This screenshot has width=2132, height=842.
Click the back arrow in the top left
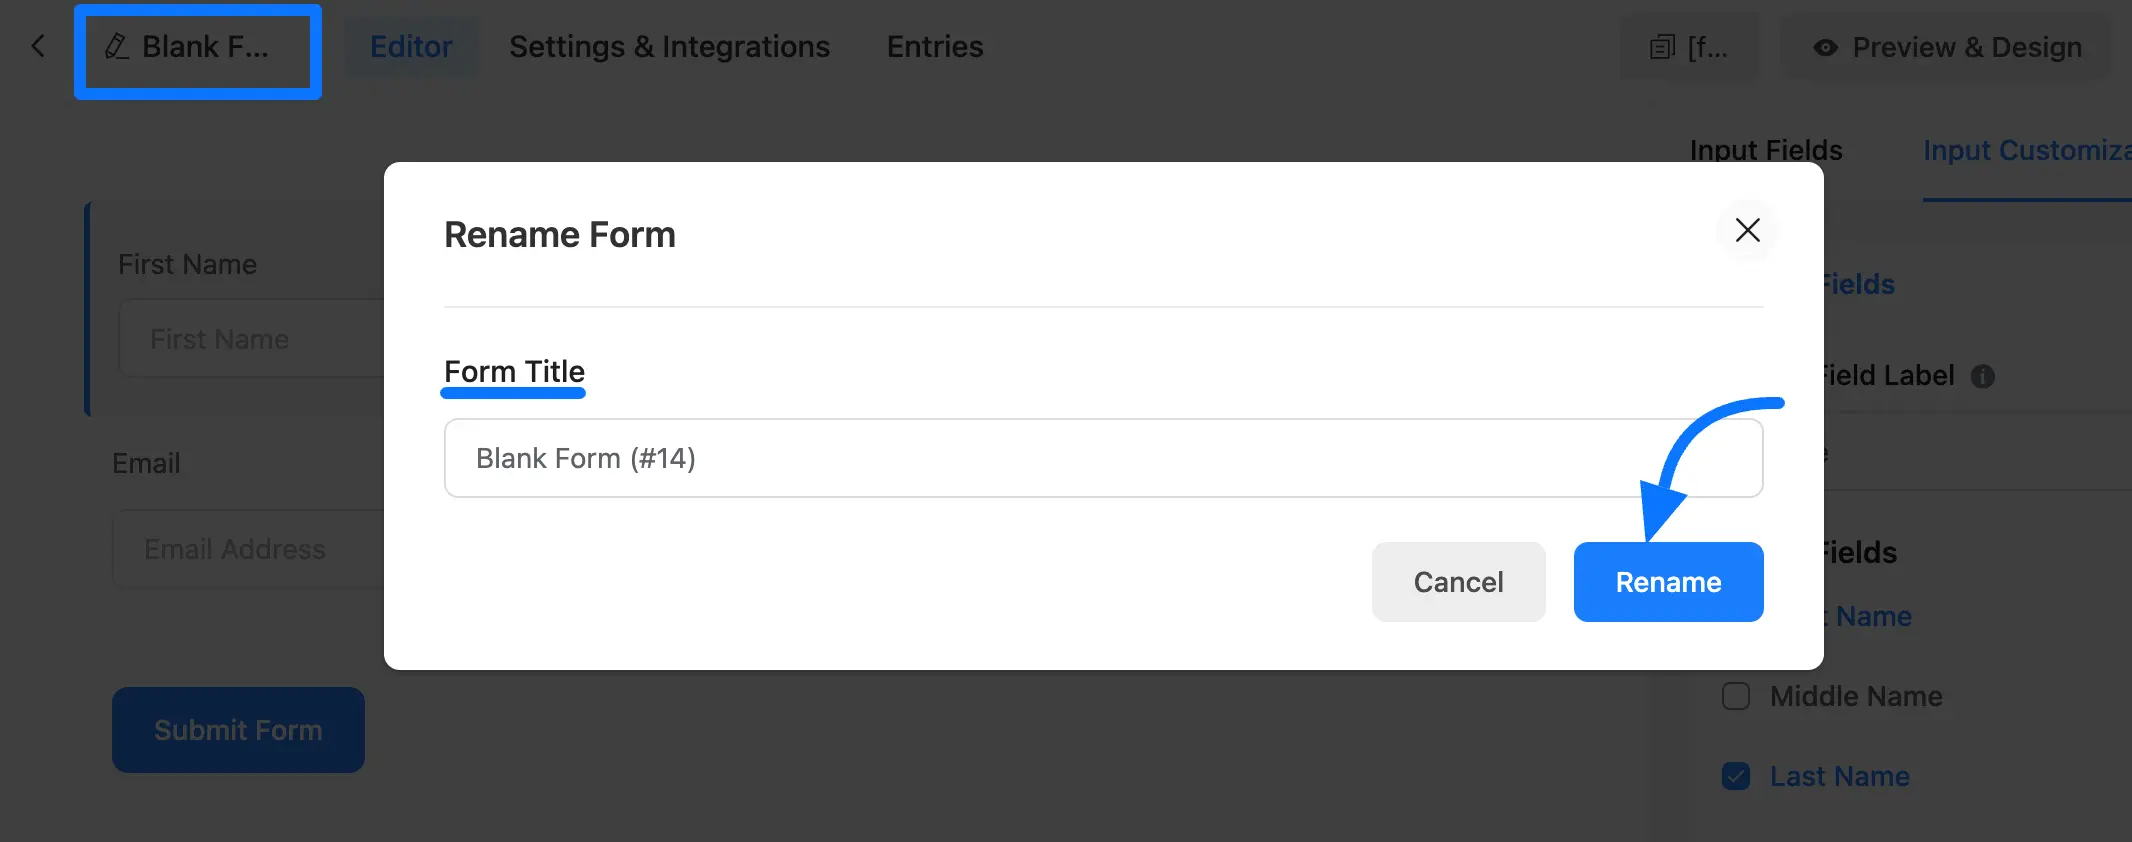tap(37, 46)
